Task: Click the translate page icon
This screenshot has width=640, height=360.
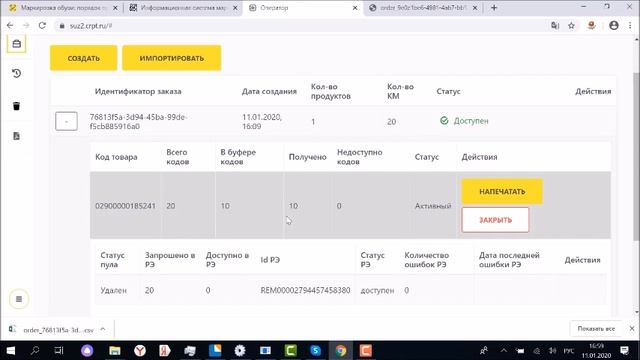Action: [x=555, y=25]
